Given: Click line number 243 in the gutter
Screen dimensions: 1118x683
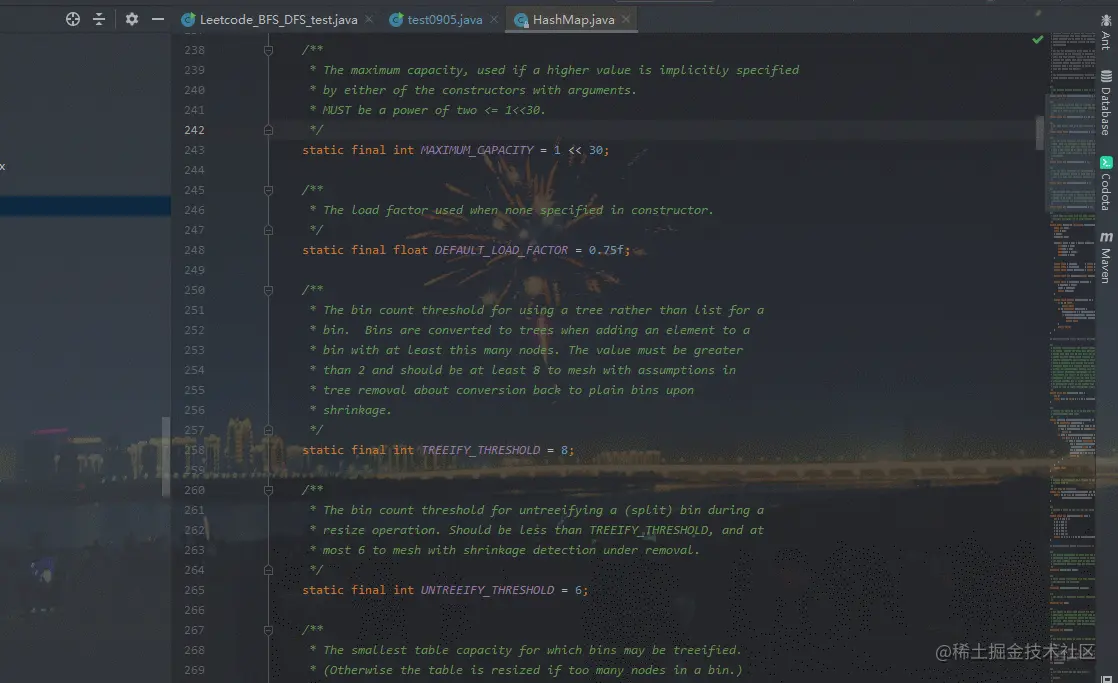Looking at the screenshot, I should coord(194,150).
